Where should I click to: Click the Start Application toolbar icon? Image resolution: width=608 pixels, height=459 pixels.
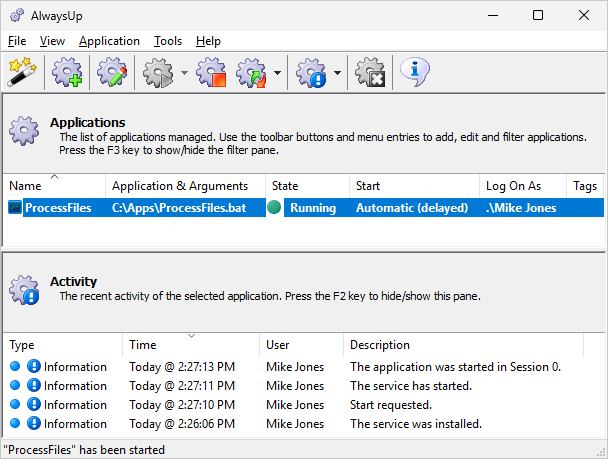160,72
